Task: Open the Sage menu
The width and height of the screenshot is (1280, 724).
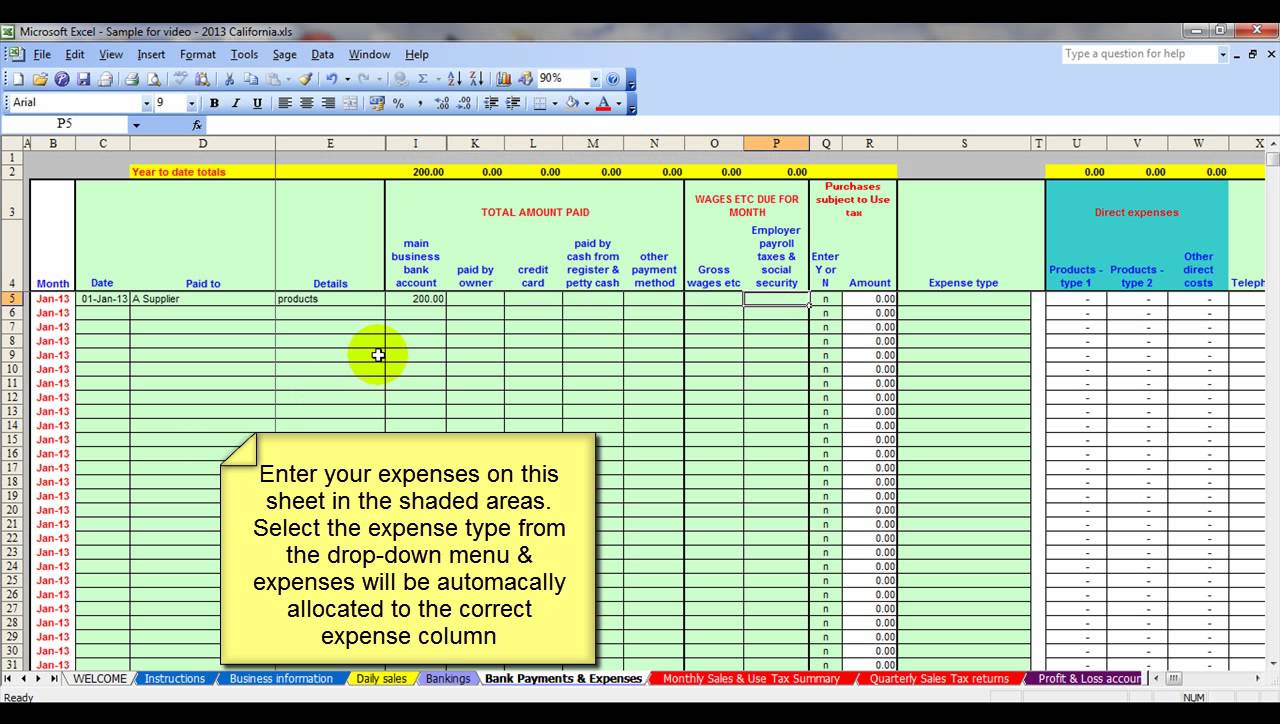Action: tap(285, 54)
